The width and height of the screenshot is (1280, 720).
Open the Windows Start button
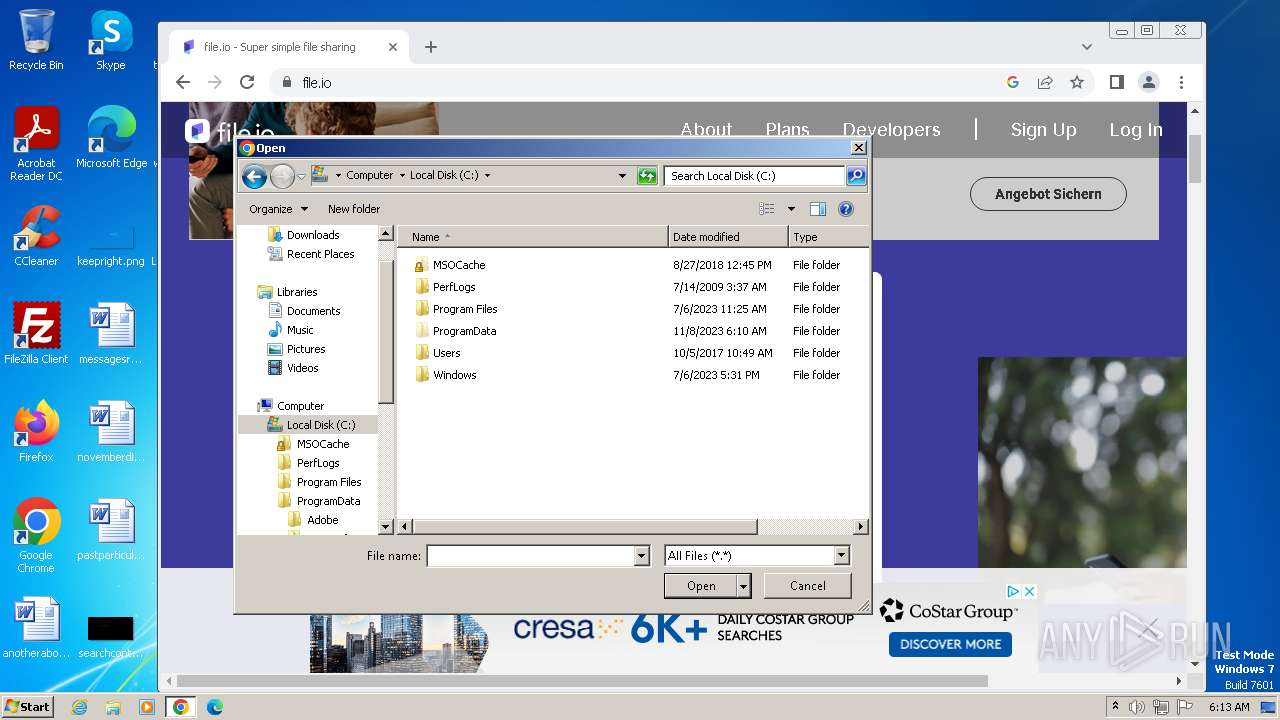coord(28,706)
